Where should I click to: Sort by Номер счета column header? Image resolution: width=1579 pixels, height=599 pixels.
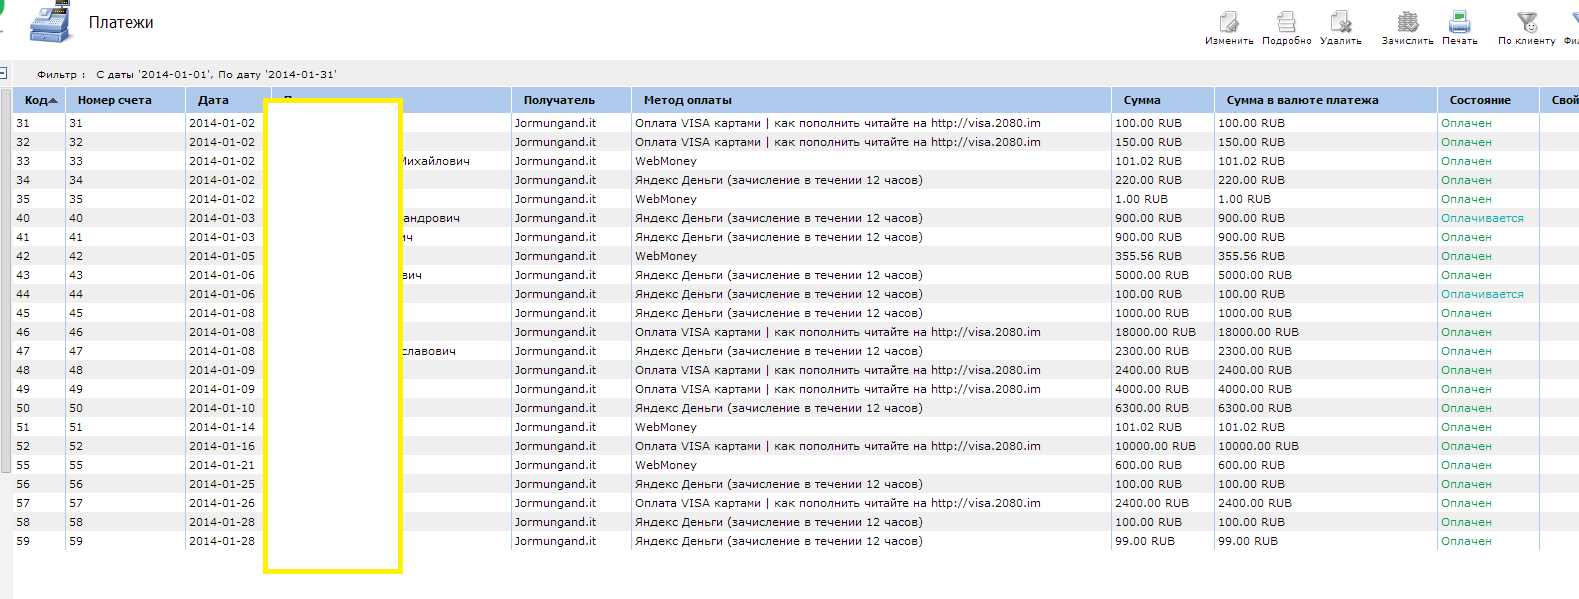[x=114, y=100]
